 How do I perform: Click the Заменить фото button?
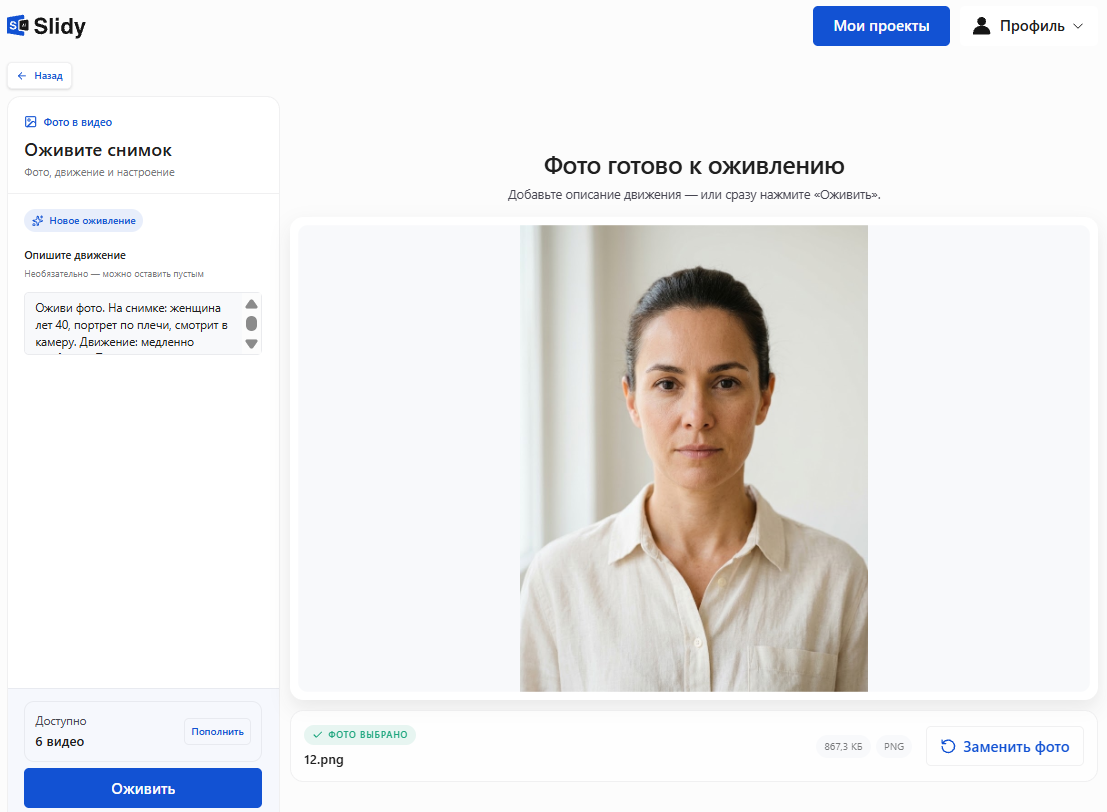click(x=1005, y=746)
